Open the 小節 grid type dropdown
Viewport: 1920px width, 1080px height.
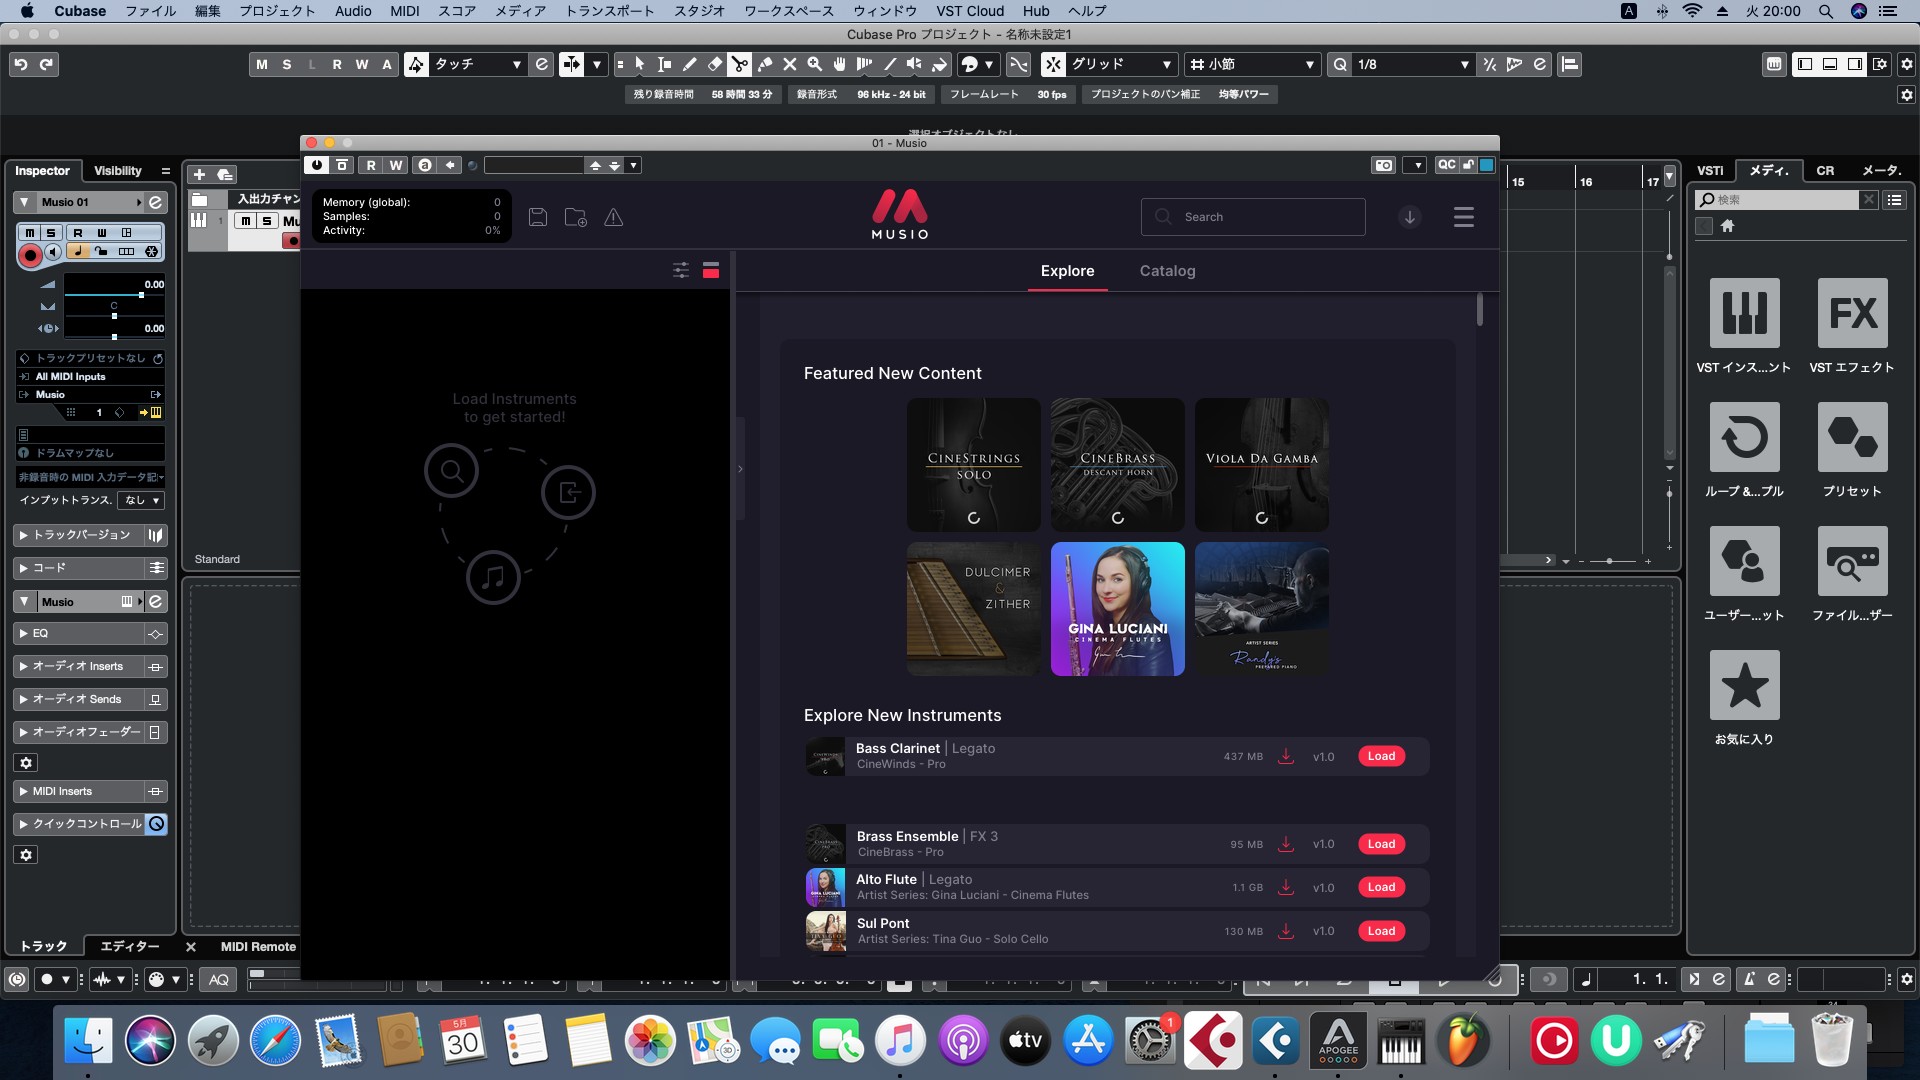point(1252,64)
